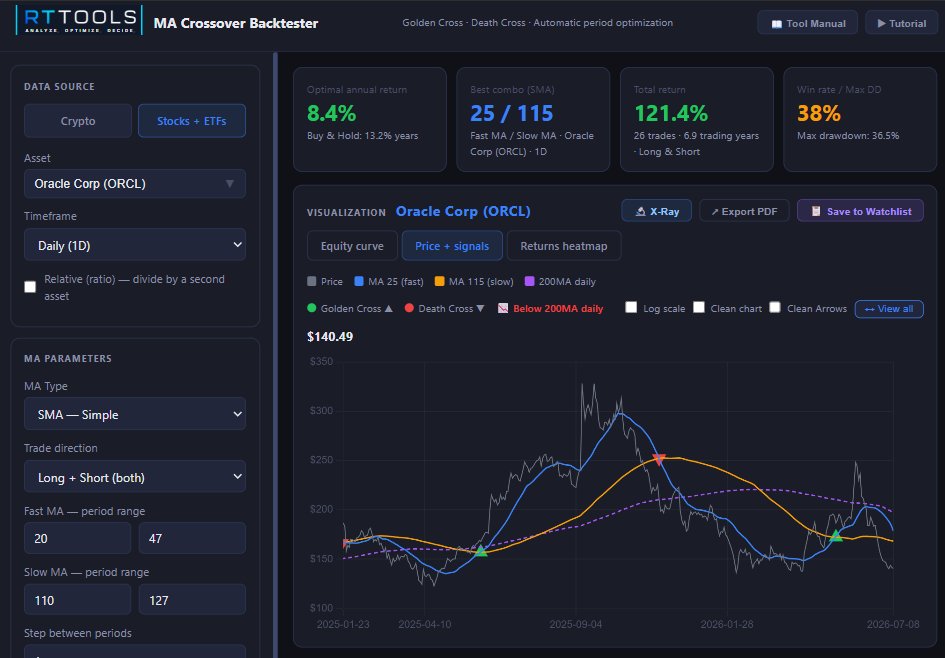The image size is (945, 658).
Task: Enable the Log scale checkbox
Action: tap(631, 307)
